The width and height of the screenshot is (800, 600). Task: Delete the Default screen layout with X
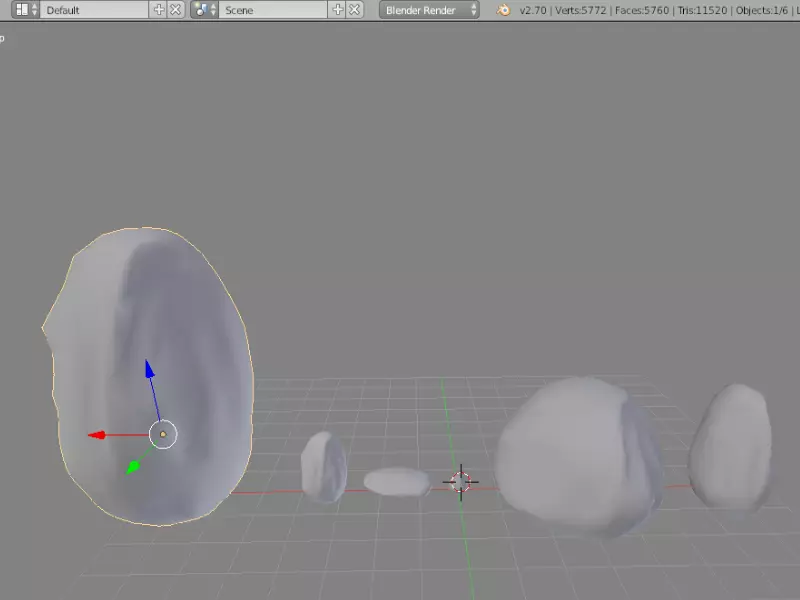tap(176, 10)
